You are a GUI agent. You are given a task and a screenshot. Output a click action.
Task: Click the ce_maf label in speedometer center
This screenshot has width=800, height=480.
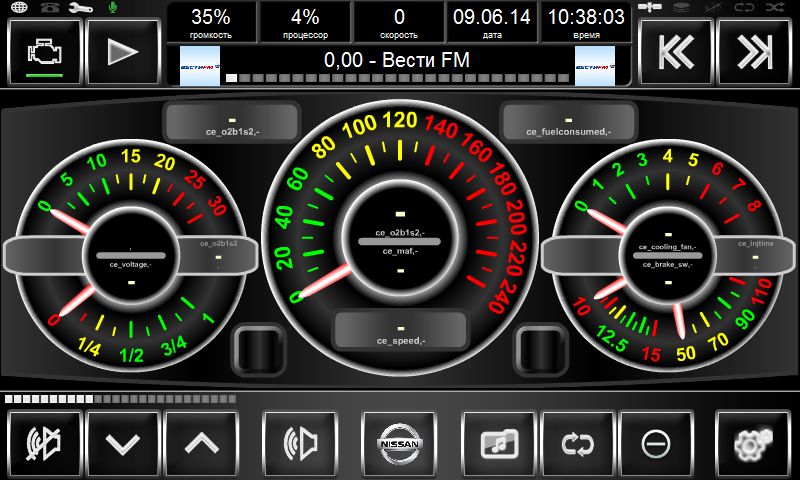point(401,251)
